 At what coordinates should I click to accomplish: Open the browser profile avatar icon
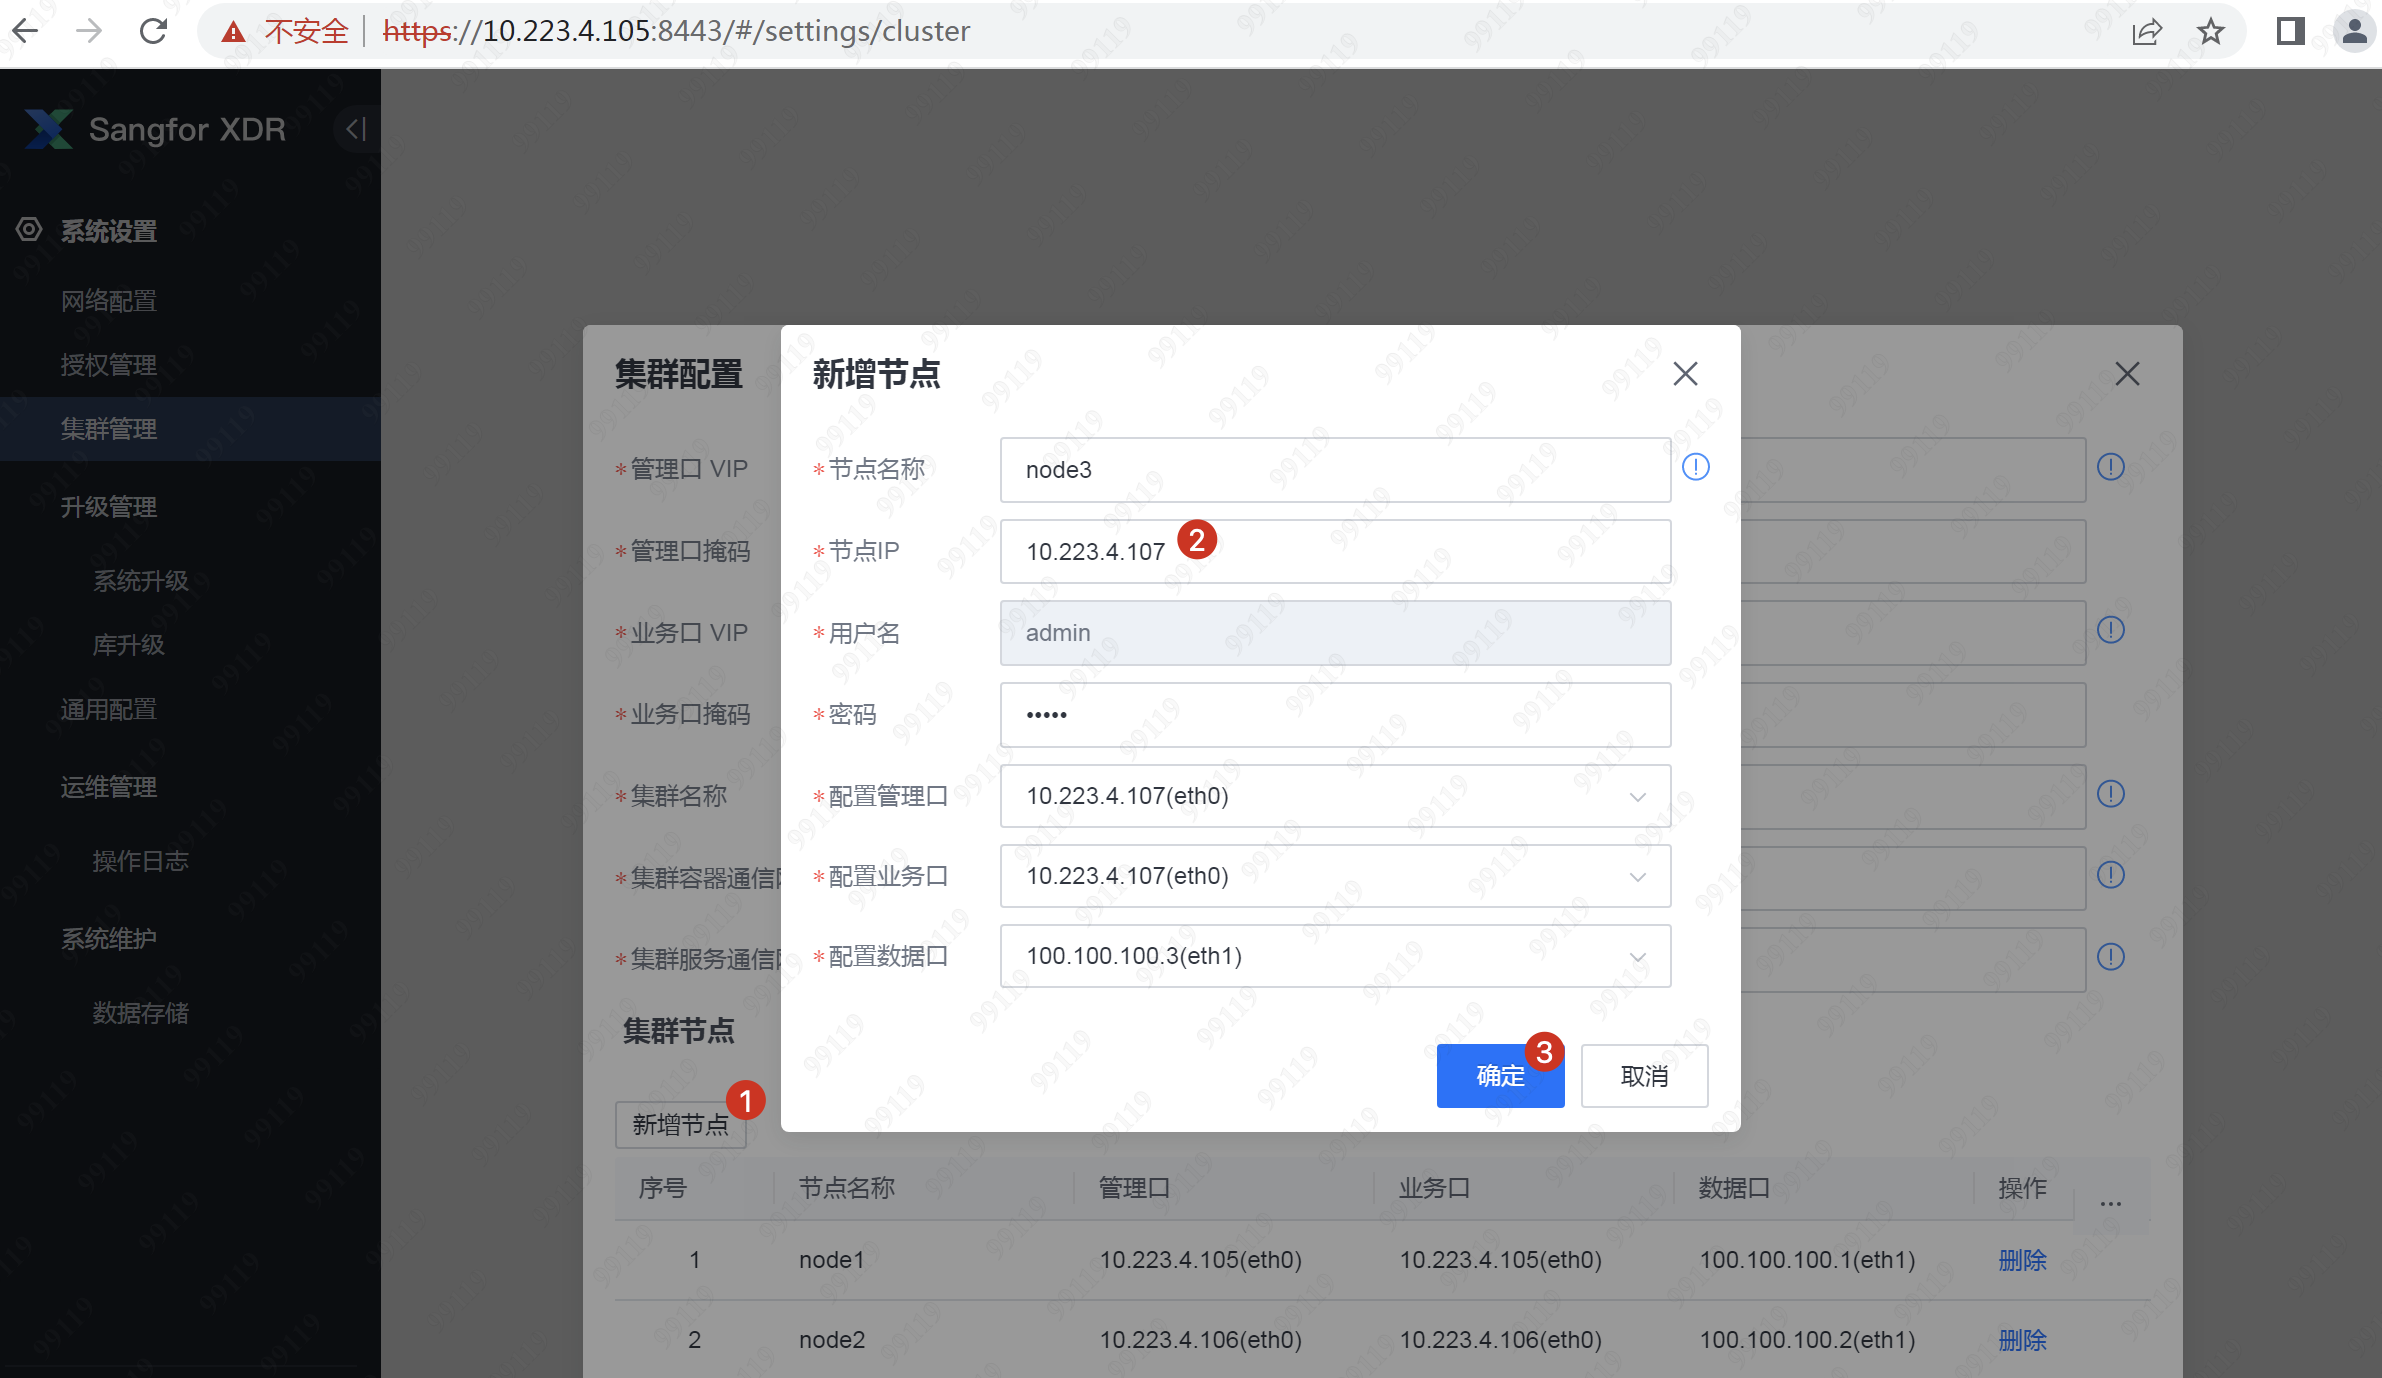pos(2354,31)
